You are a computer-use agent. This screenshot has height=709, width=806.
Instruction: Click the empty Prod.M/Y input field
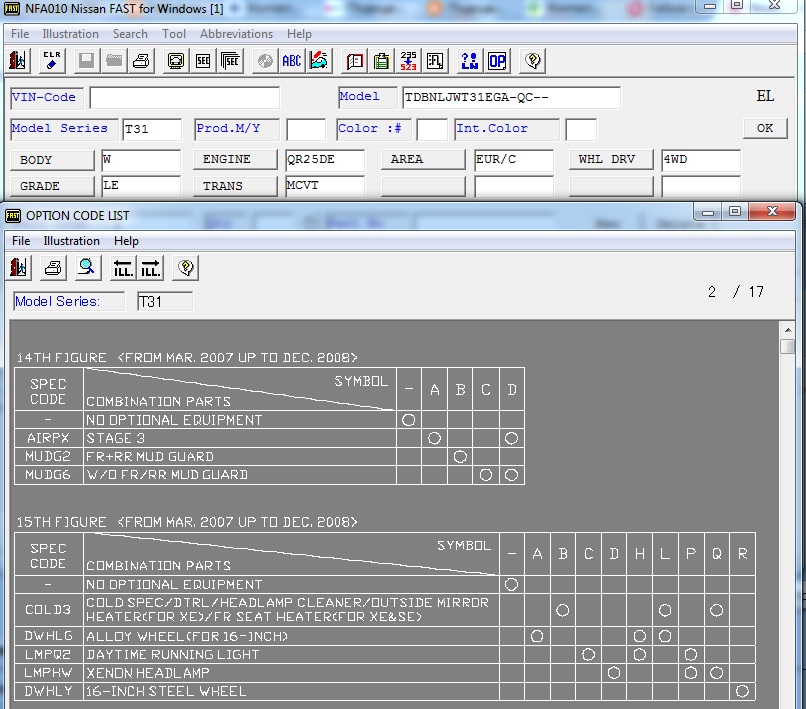click(306, 130)
